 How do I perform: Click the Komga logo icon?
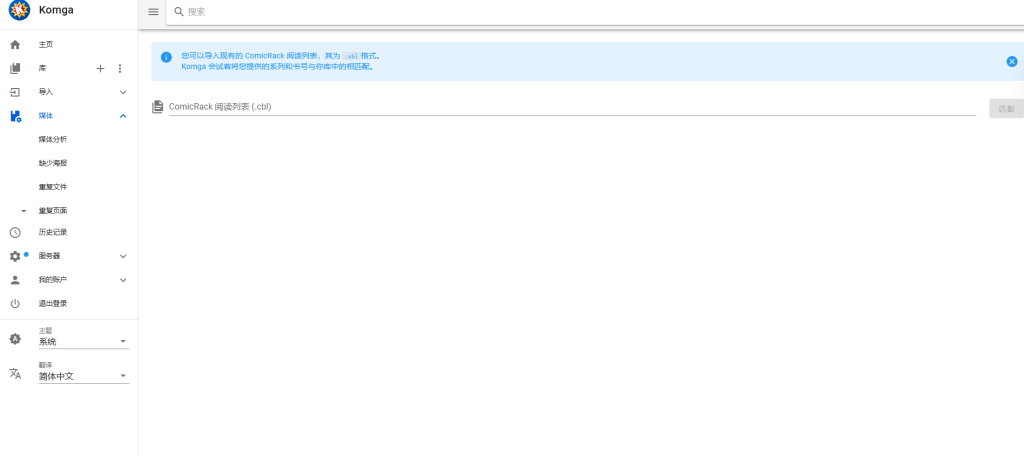[19, 11]
